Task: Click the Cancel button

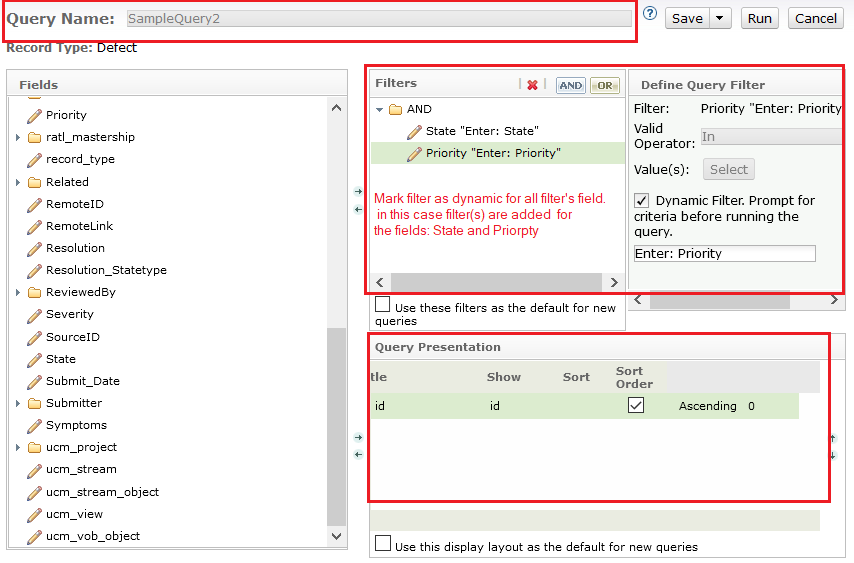Action: click(x=816, y=18)
